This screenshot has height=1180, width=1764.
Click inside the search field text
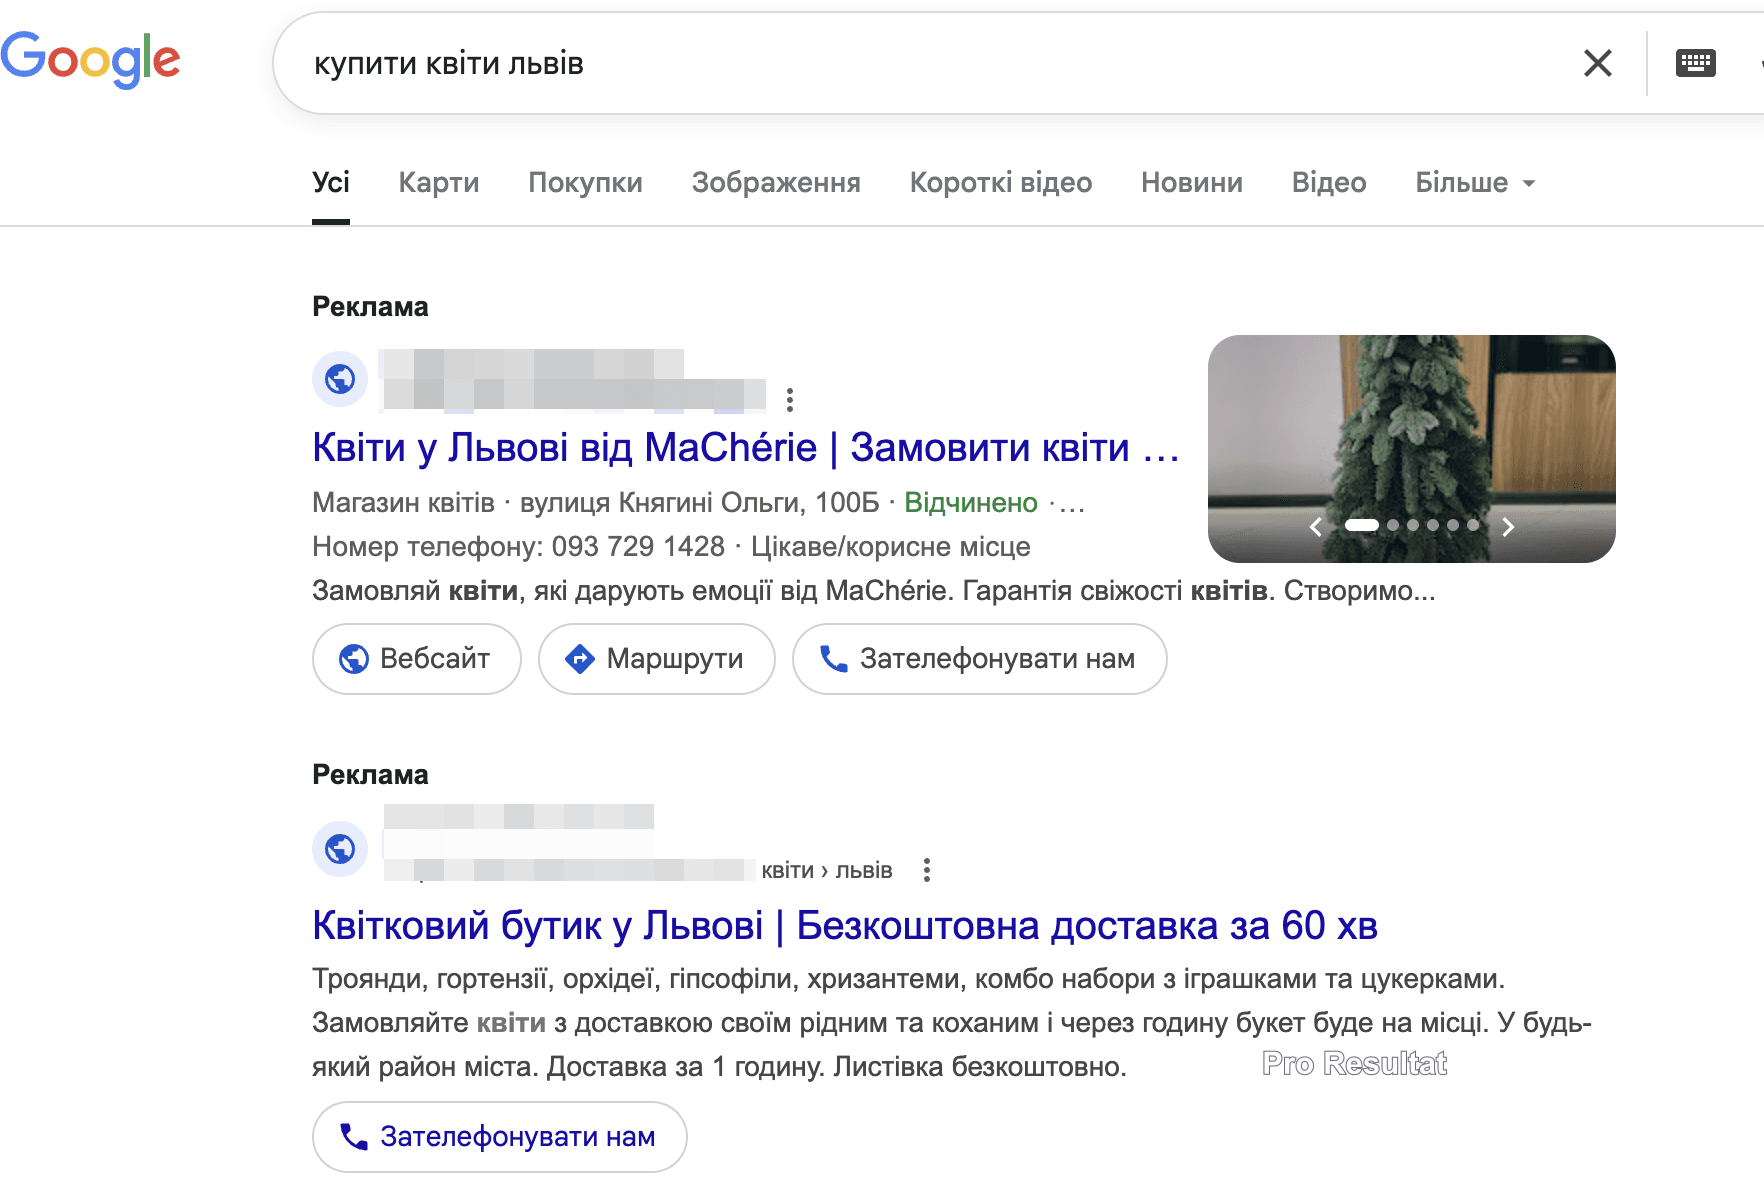(449, 63)
